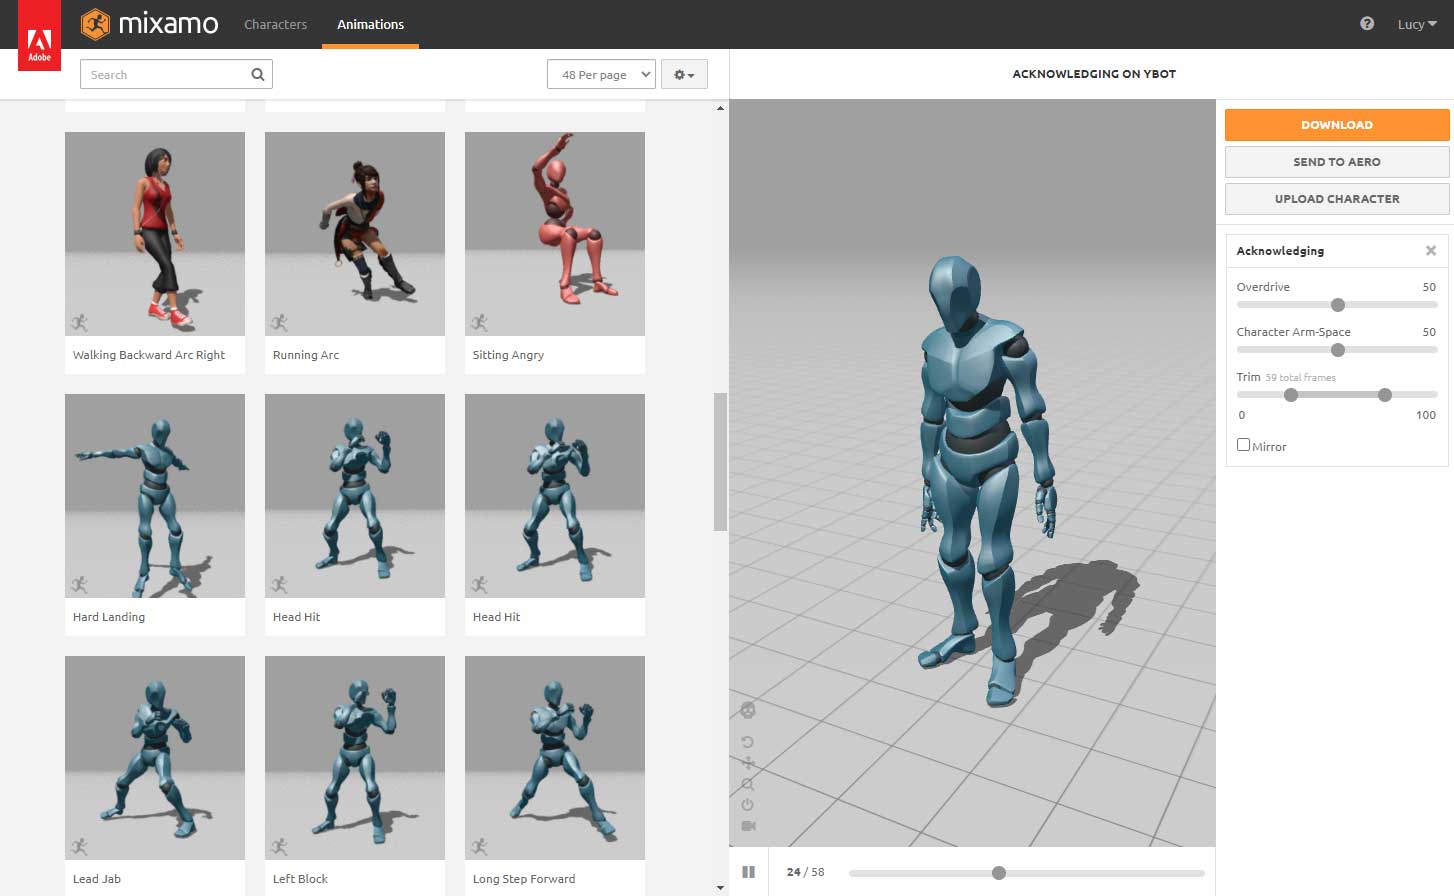This screenshot has height=896, width=1454.
Task: Click the help question mark icon
Action: click(1367, 21)
